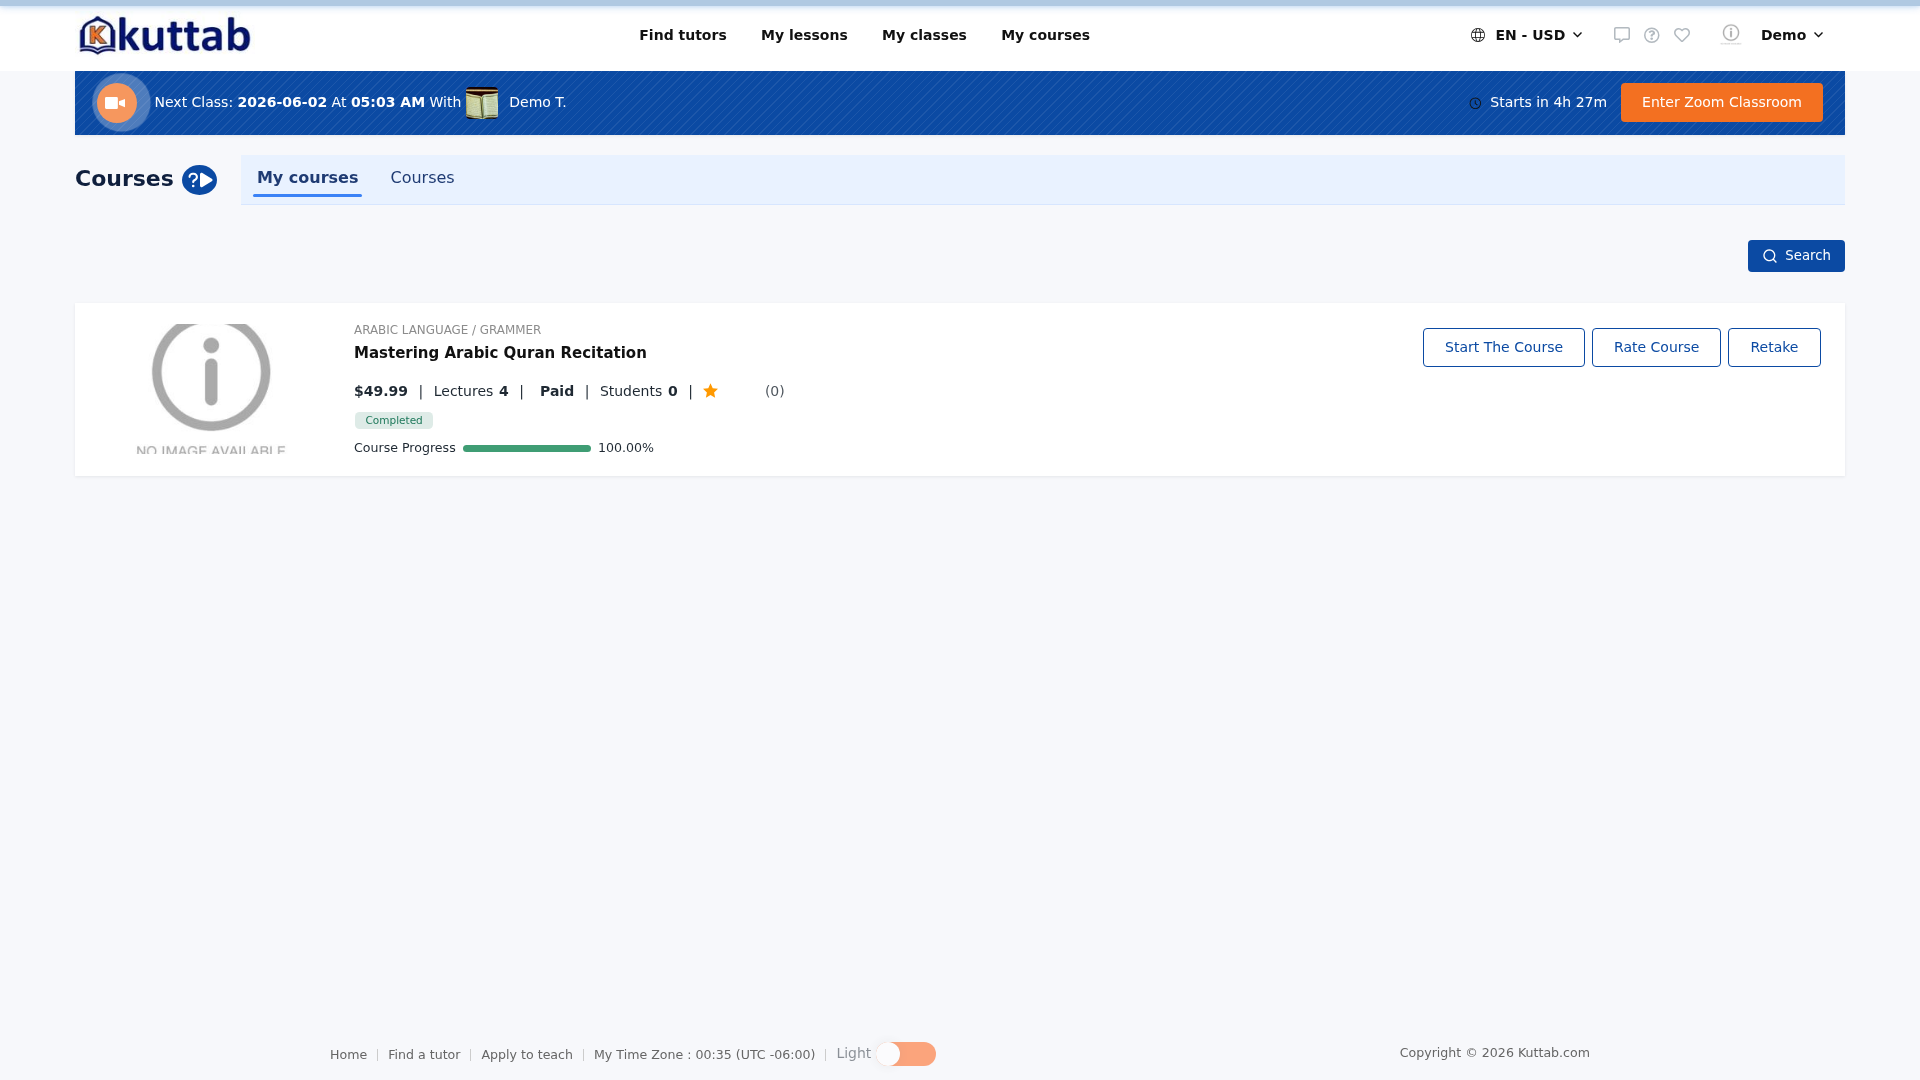Viewport: 1920px width, 1080px height.
Task: Follow the Find a tutor footer link
Action: [x=424, y=1055]
